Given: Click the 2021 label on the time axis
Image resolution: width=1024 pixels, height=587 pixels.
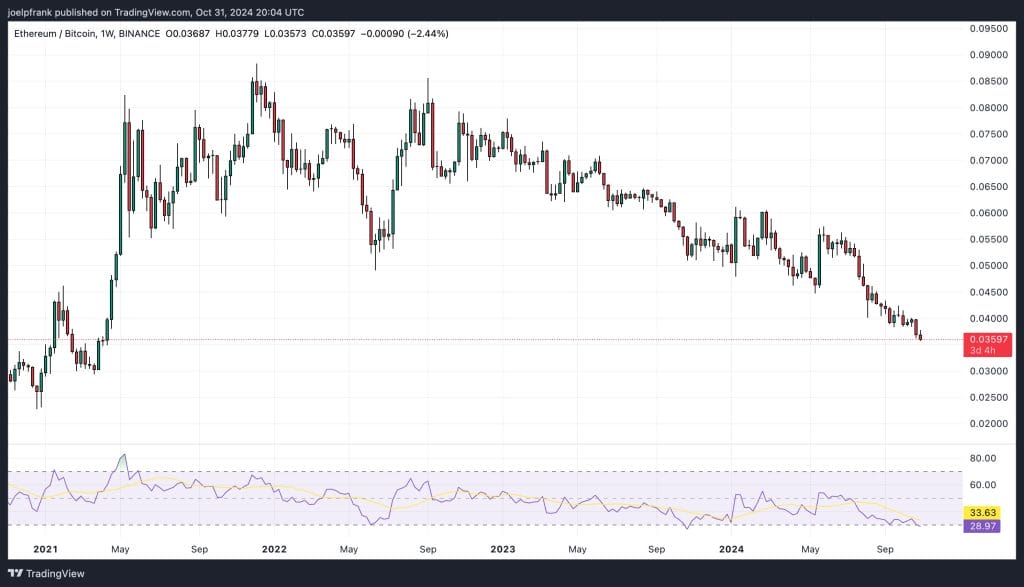Looking at the screenshot, I should pyautogui.click(x=46, y=549).
